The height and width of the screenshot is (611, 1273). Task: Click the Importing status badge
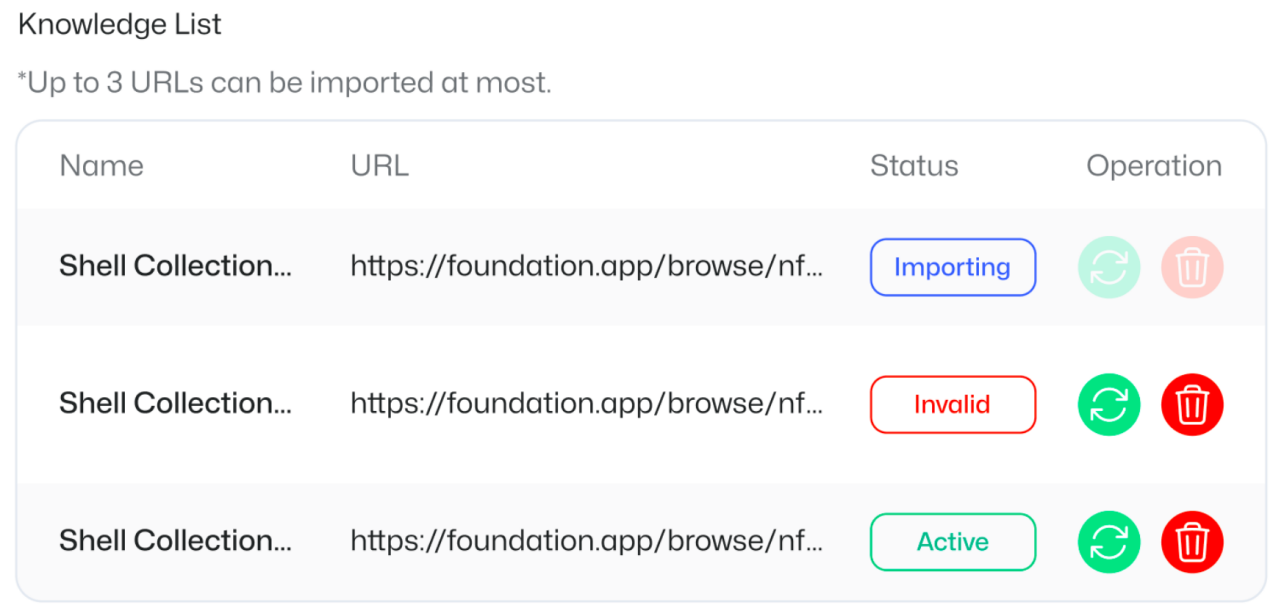[952, 267]
